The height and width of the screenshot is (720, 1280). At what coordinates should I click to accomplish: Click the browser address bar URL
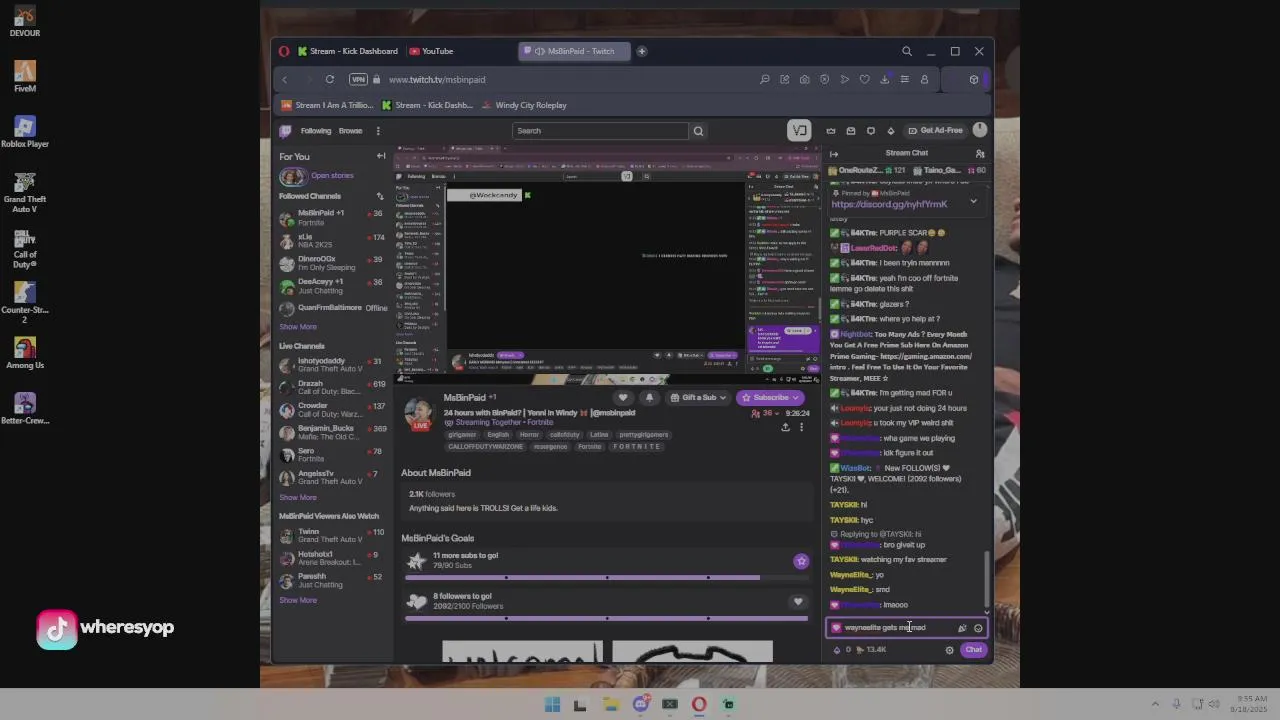[x=437, y=79]
